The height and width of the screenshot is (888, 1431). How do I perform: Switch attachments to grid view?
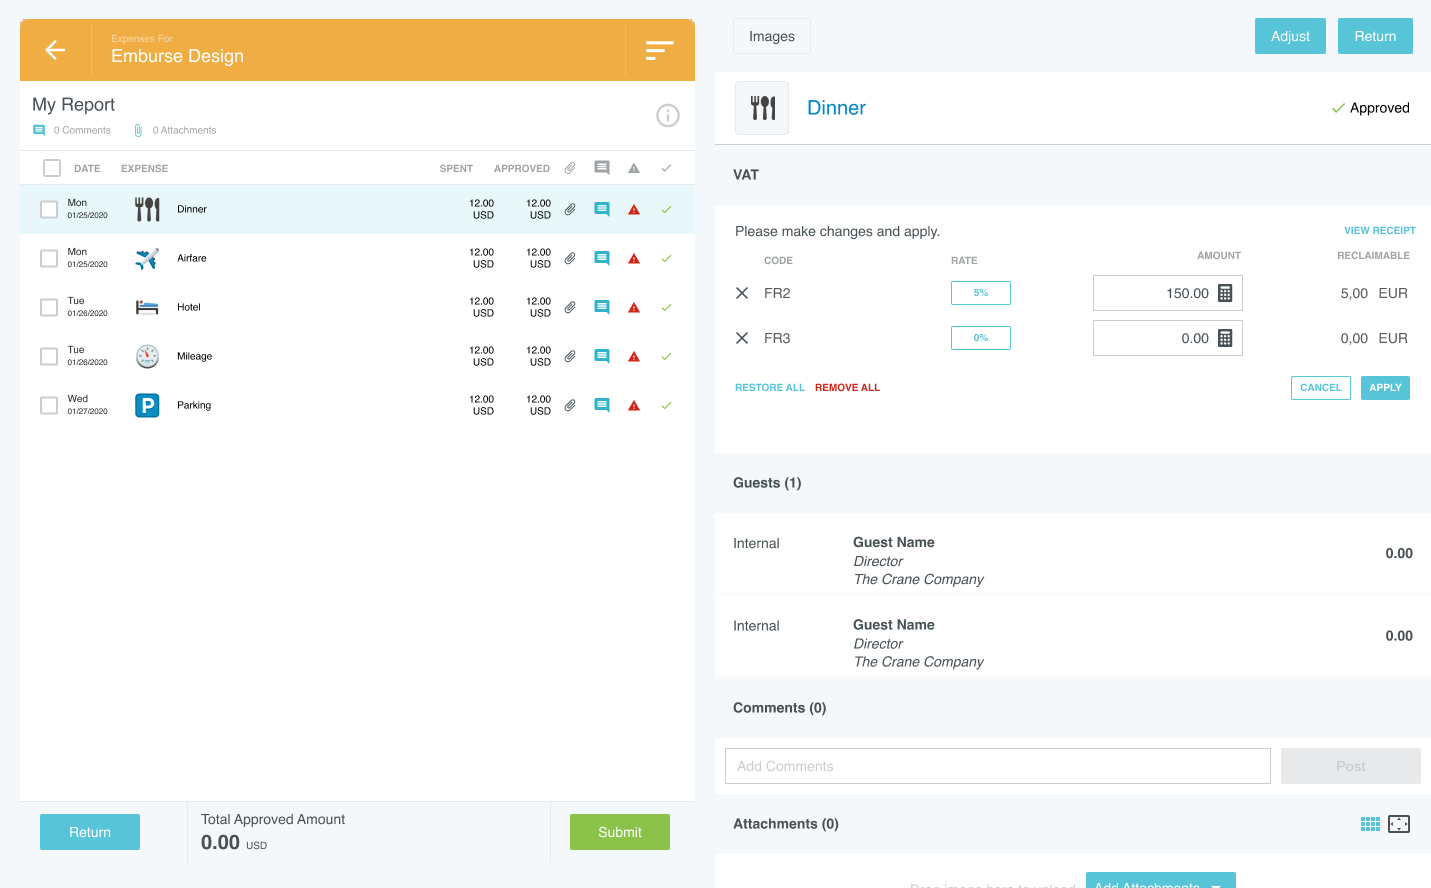(x=1370, y=824)
